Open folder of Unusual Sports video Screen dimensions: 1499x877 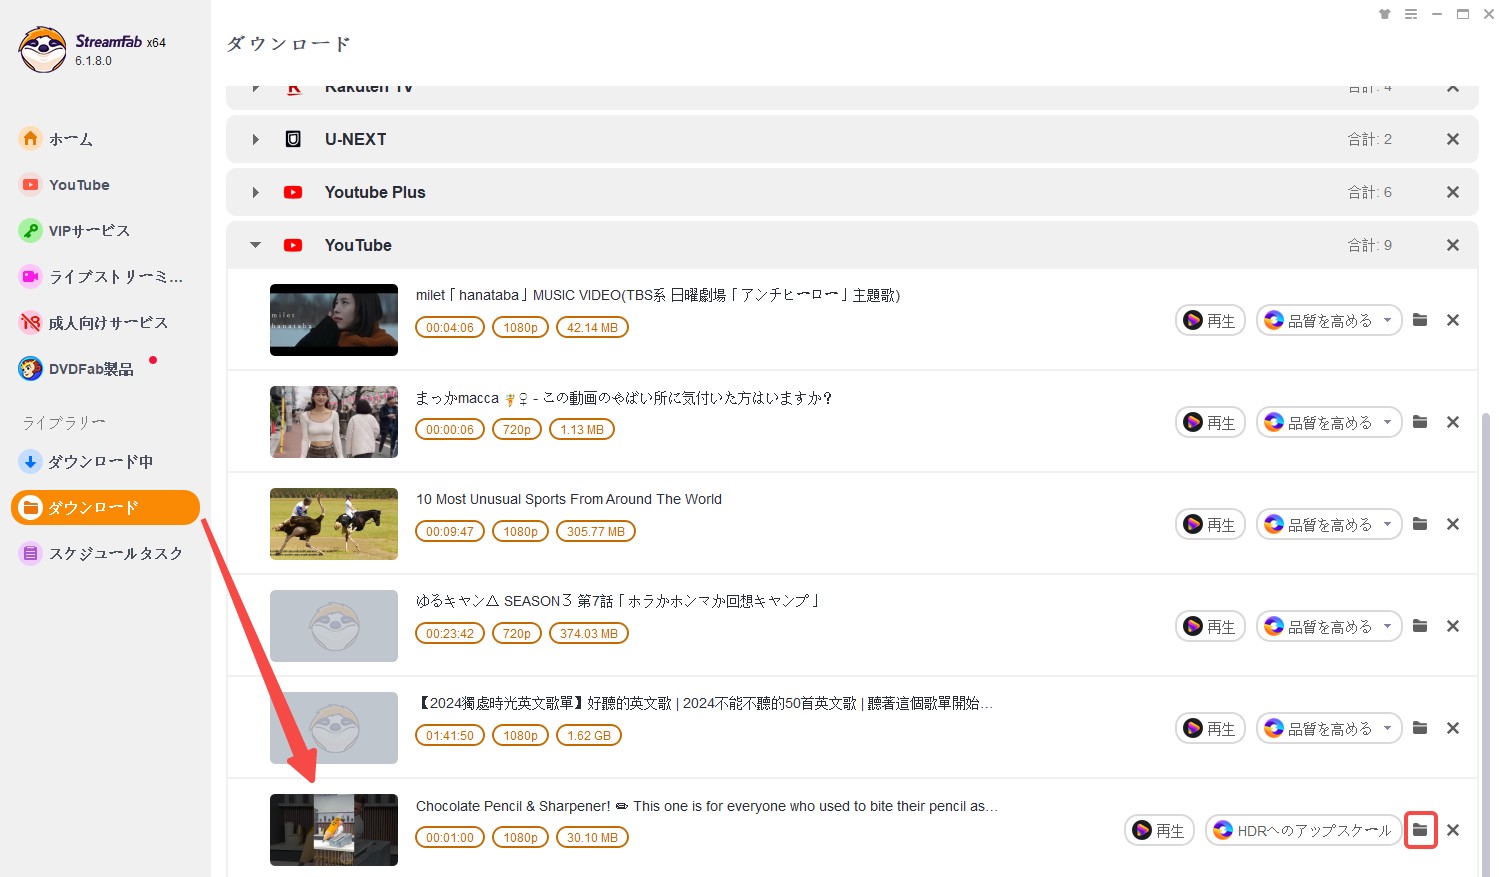pyautogui.click(x=1420, y=524)
